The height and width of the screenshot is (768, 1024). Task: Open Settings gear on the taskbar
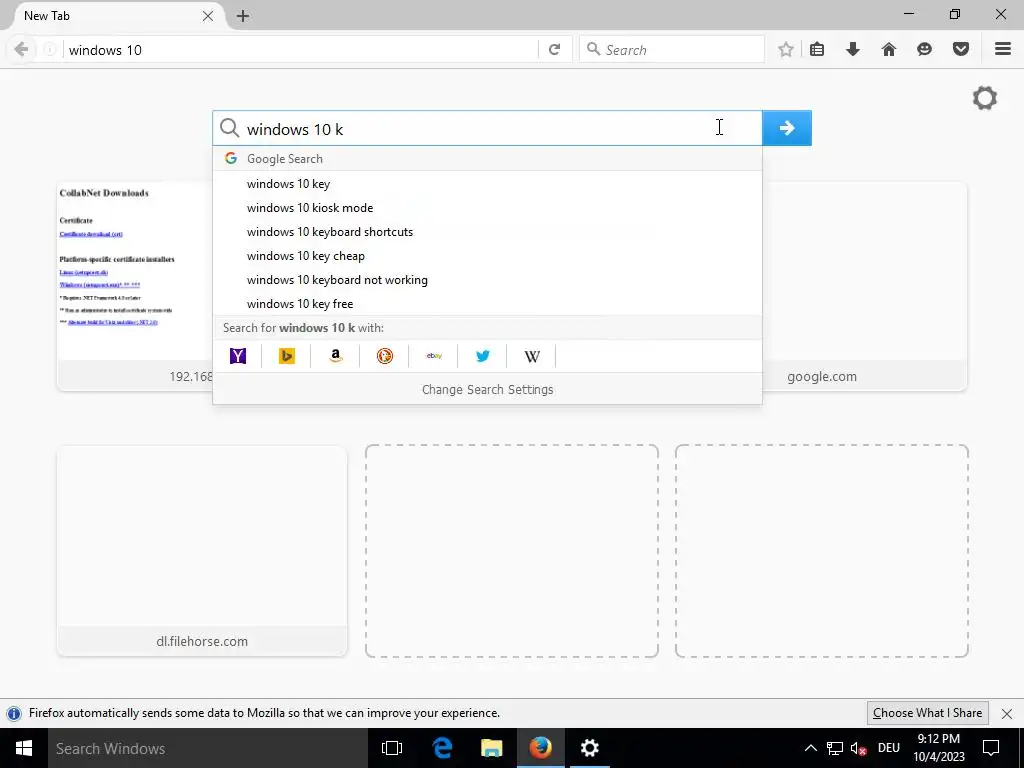coord(589,748)
